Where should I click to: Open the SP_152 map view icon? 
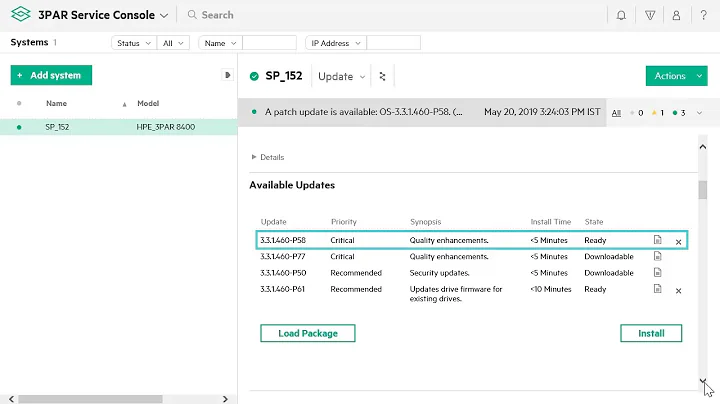tap(382, 76)
